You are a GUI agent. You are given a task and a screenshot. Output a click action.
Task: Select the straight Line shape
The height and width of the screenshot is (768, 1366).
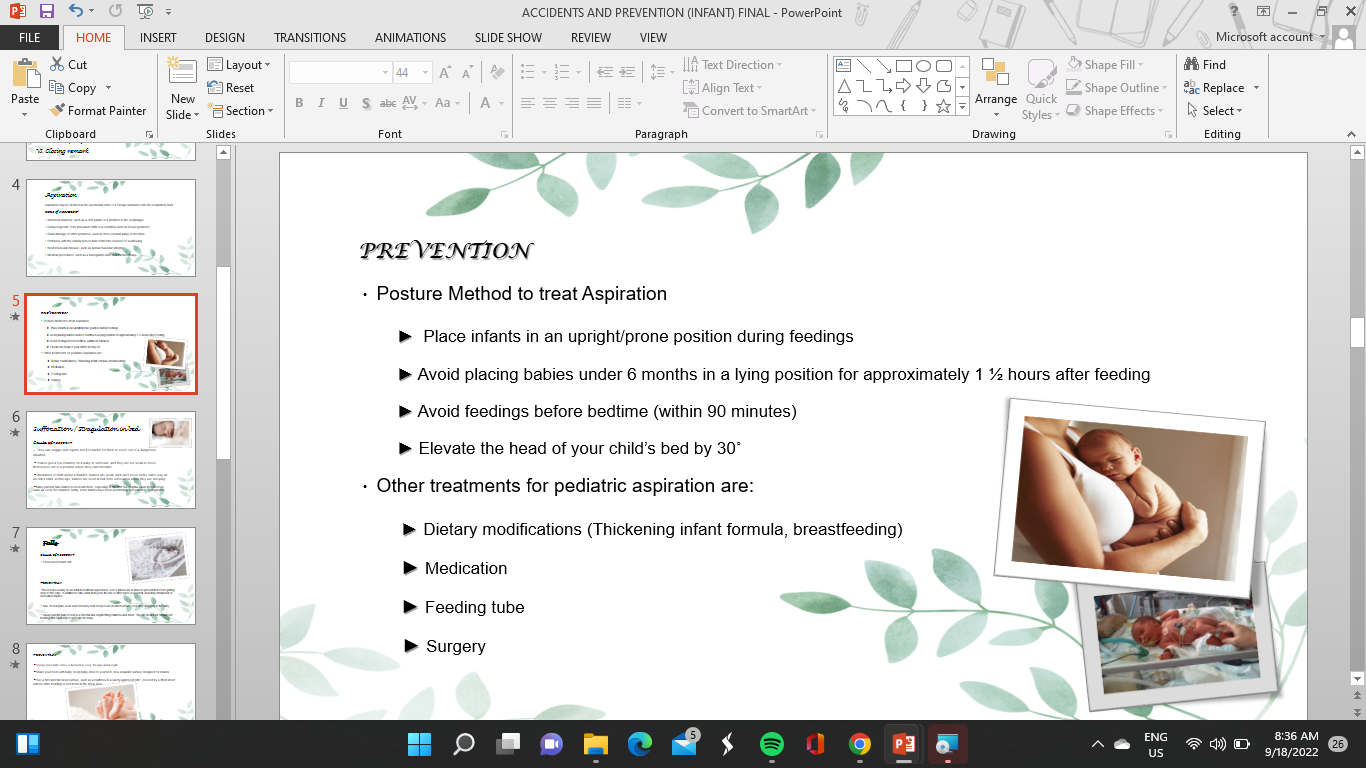(863, 66)
